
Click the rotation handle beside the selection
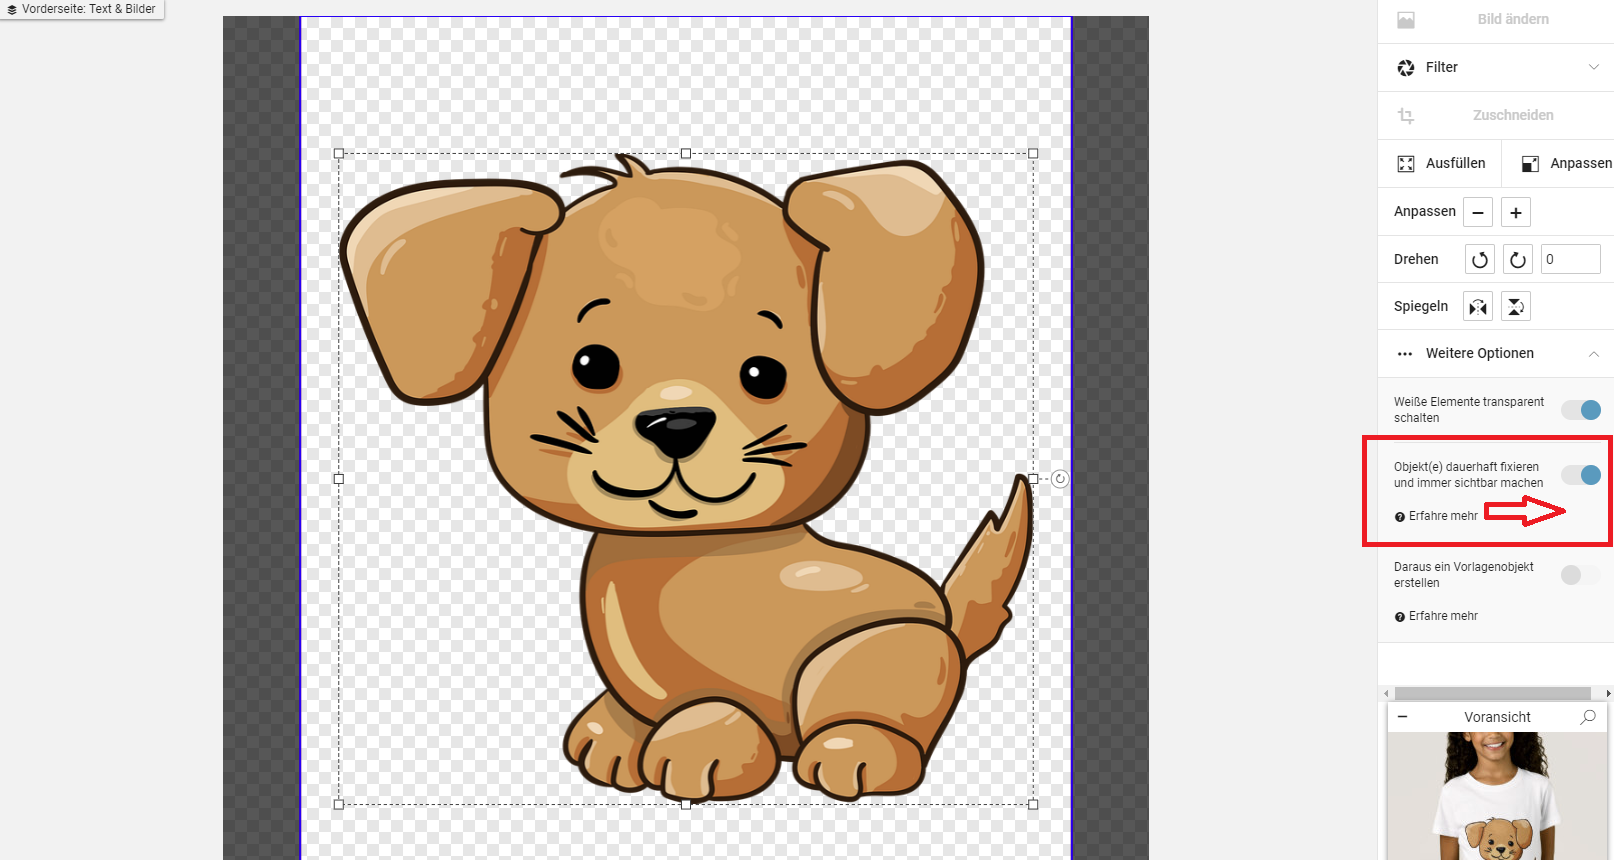point(1060,479)
